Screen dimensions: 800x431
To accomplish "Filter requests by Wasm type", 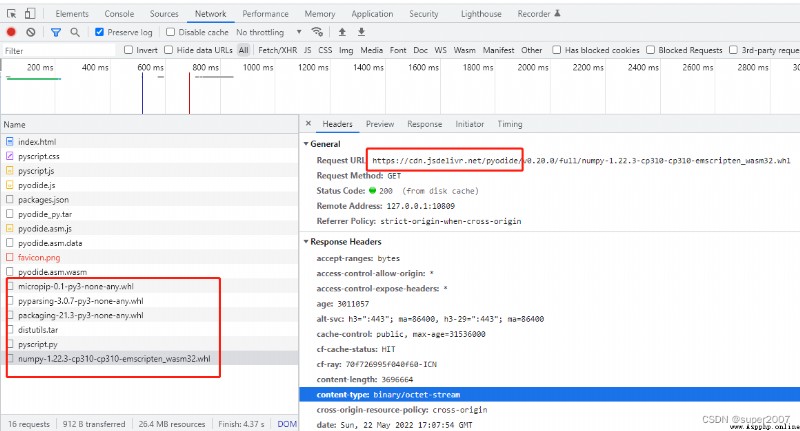I will tap(464, 50).
